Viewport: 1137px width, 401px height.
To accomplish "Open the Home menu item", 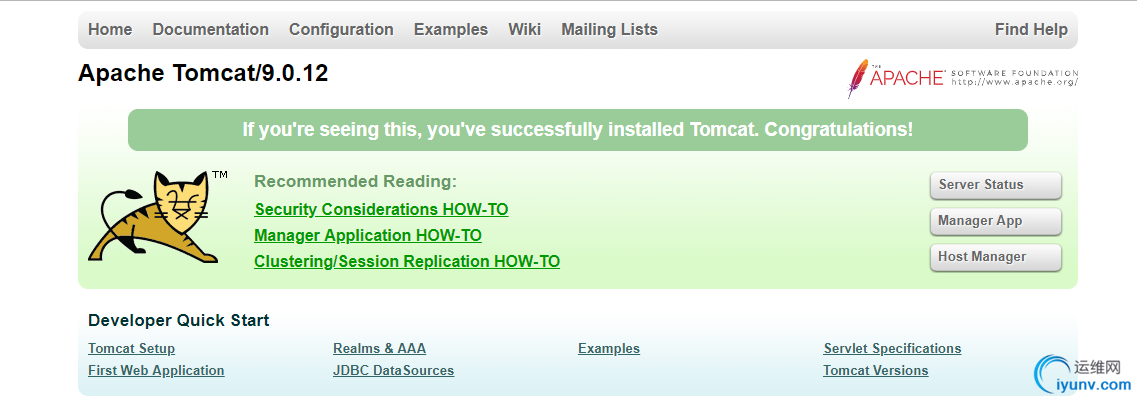I will (110, 30).
